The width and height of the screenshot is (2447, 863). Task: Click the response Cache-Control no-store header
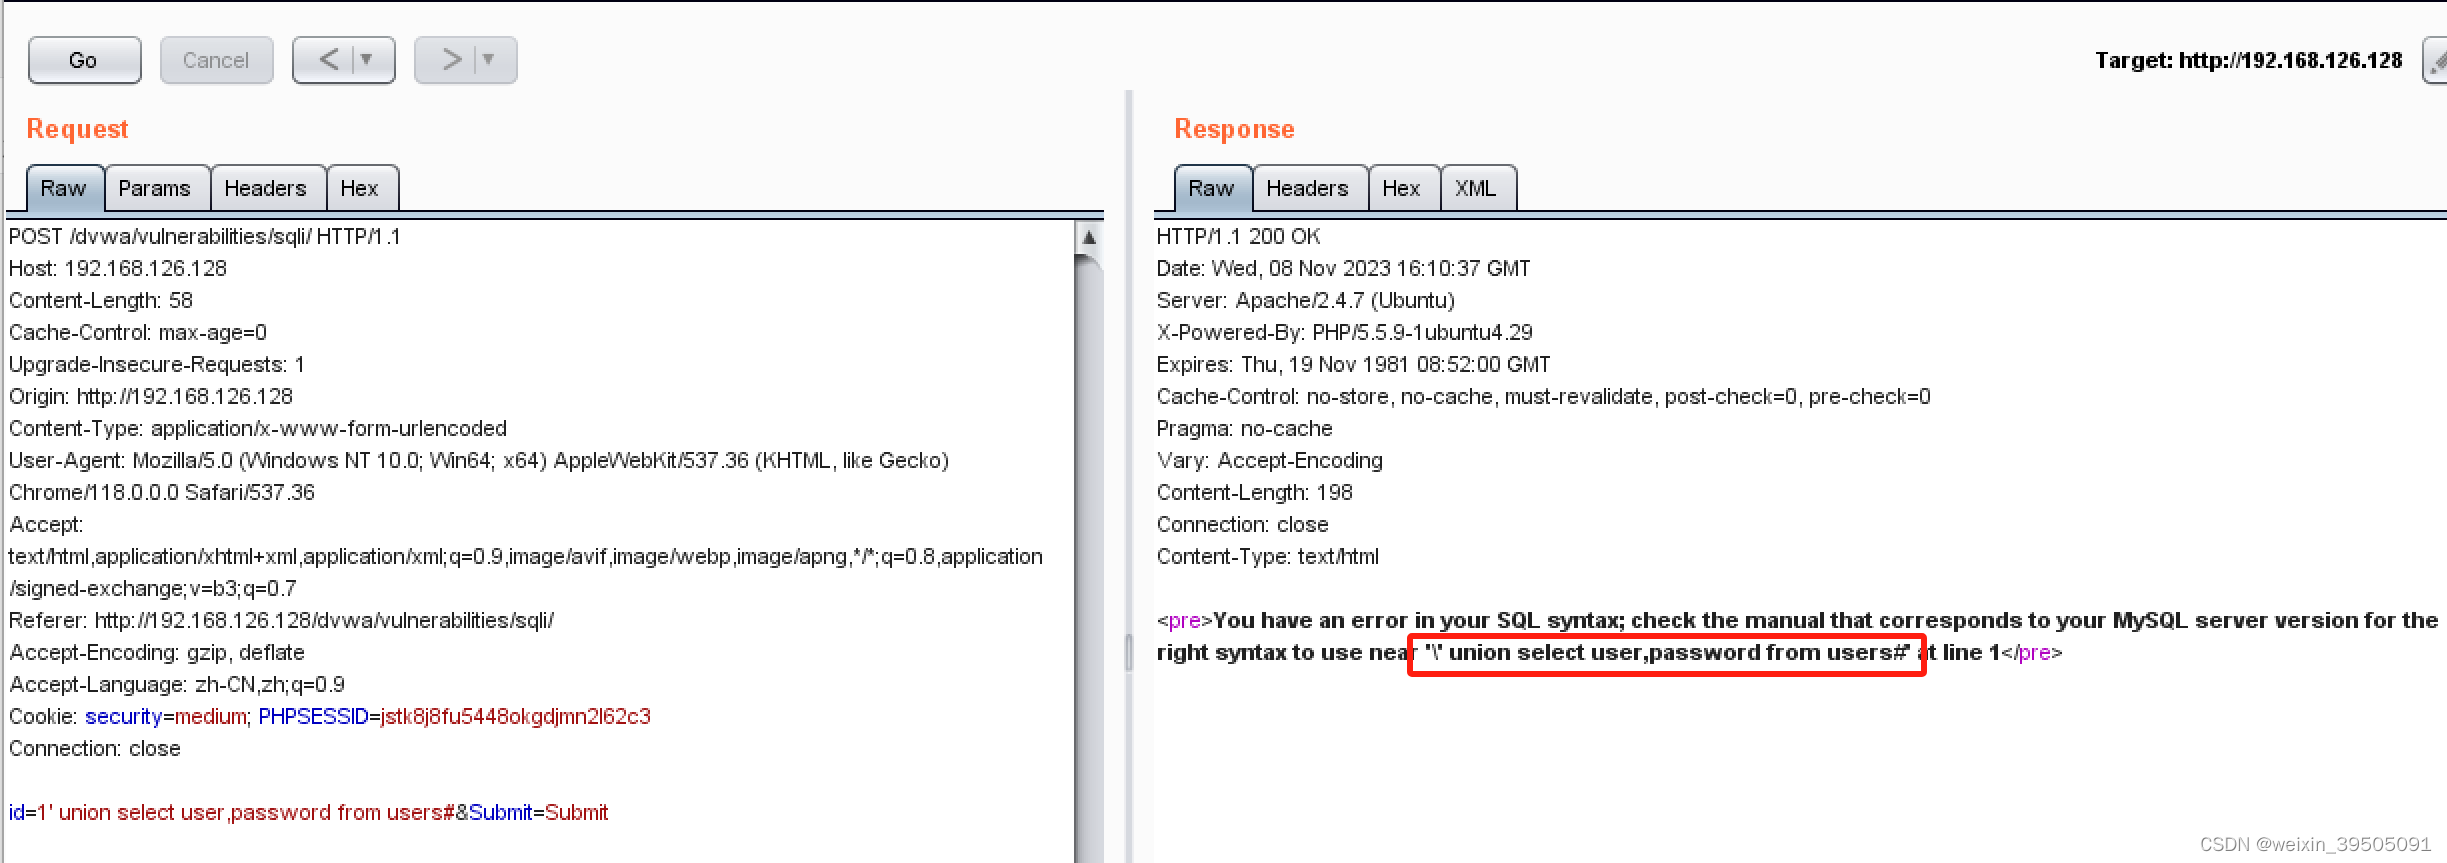click(x=1544, y=396)
